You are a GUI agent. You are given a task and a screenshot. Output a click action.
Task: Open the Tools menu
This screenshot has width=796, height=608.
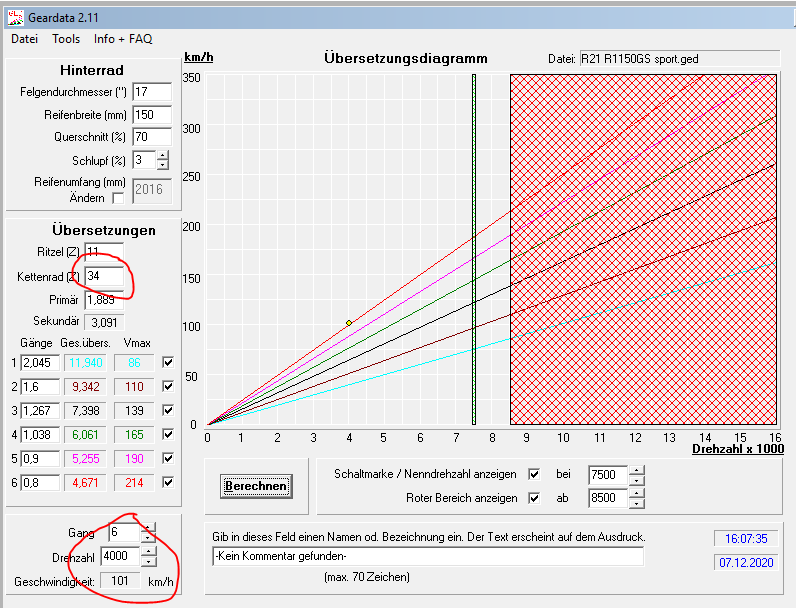click(66, 39)
